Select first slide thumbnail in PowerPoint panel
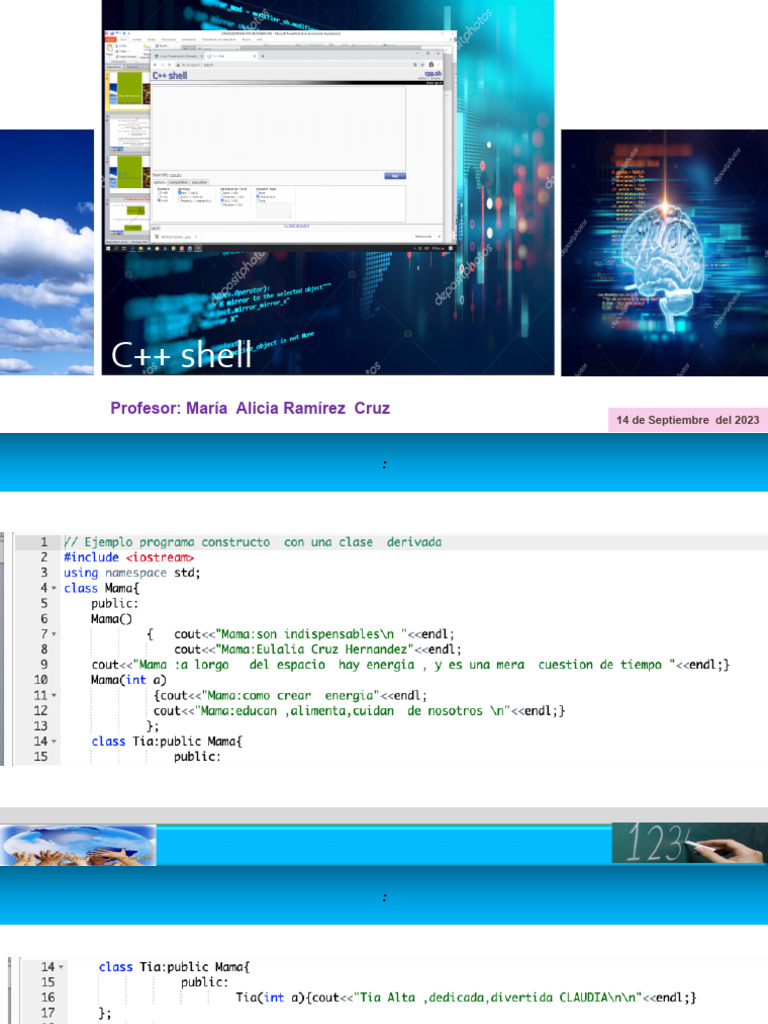The height and width of the screenshot is (1024, 768). [129, 90]
